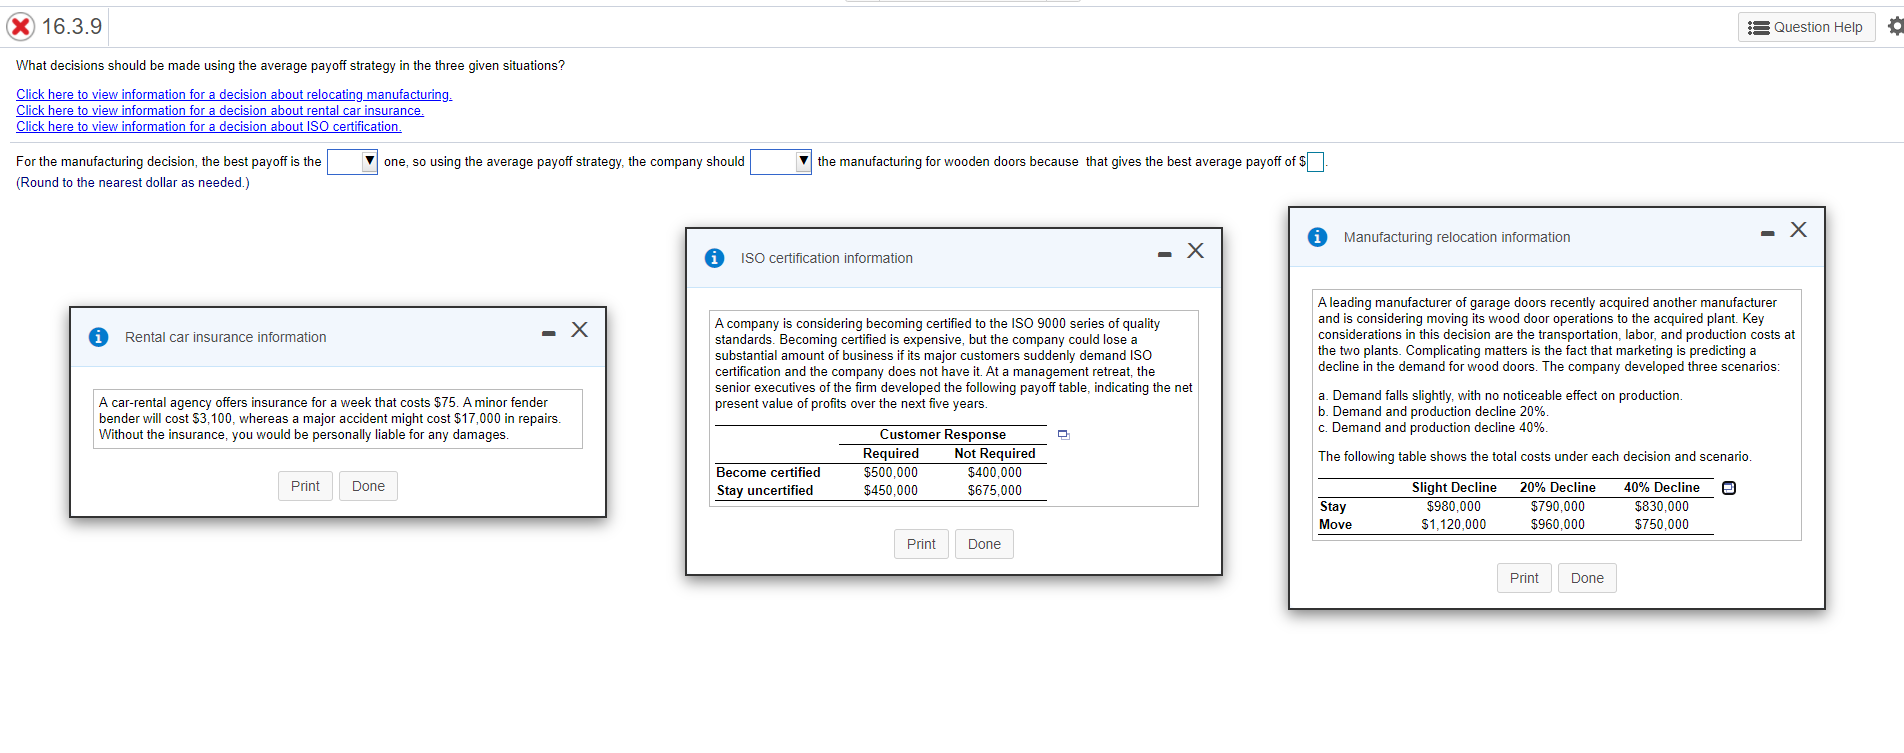Click info icon in Manufacturing relocation dialog
This screenshot has width=1904, height=753.
[x=1317, y=237]
